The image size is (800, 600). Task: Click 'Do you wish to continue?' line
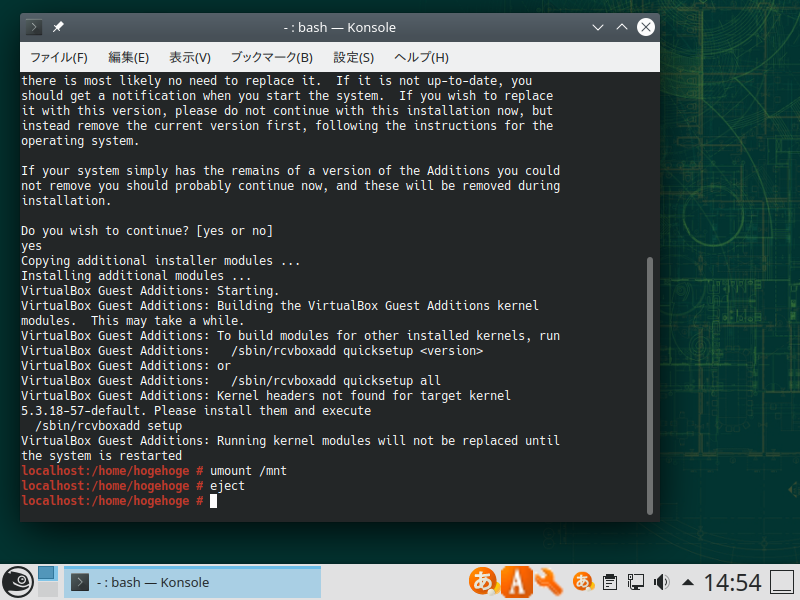pyautogui.click(x=147, y=231)
